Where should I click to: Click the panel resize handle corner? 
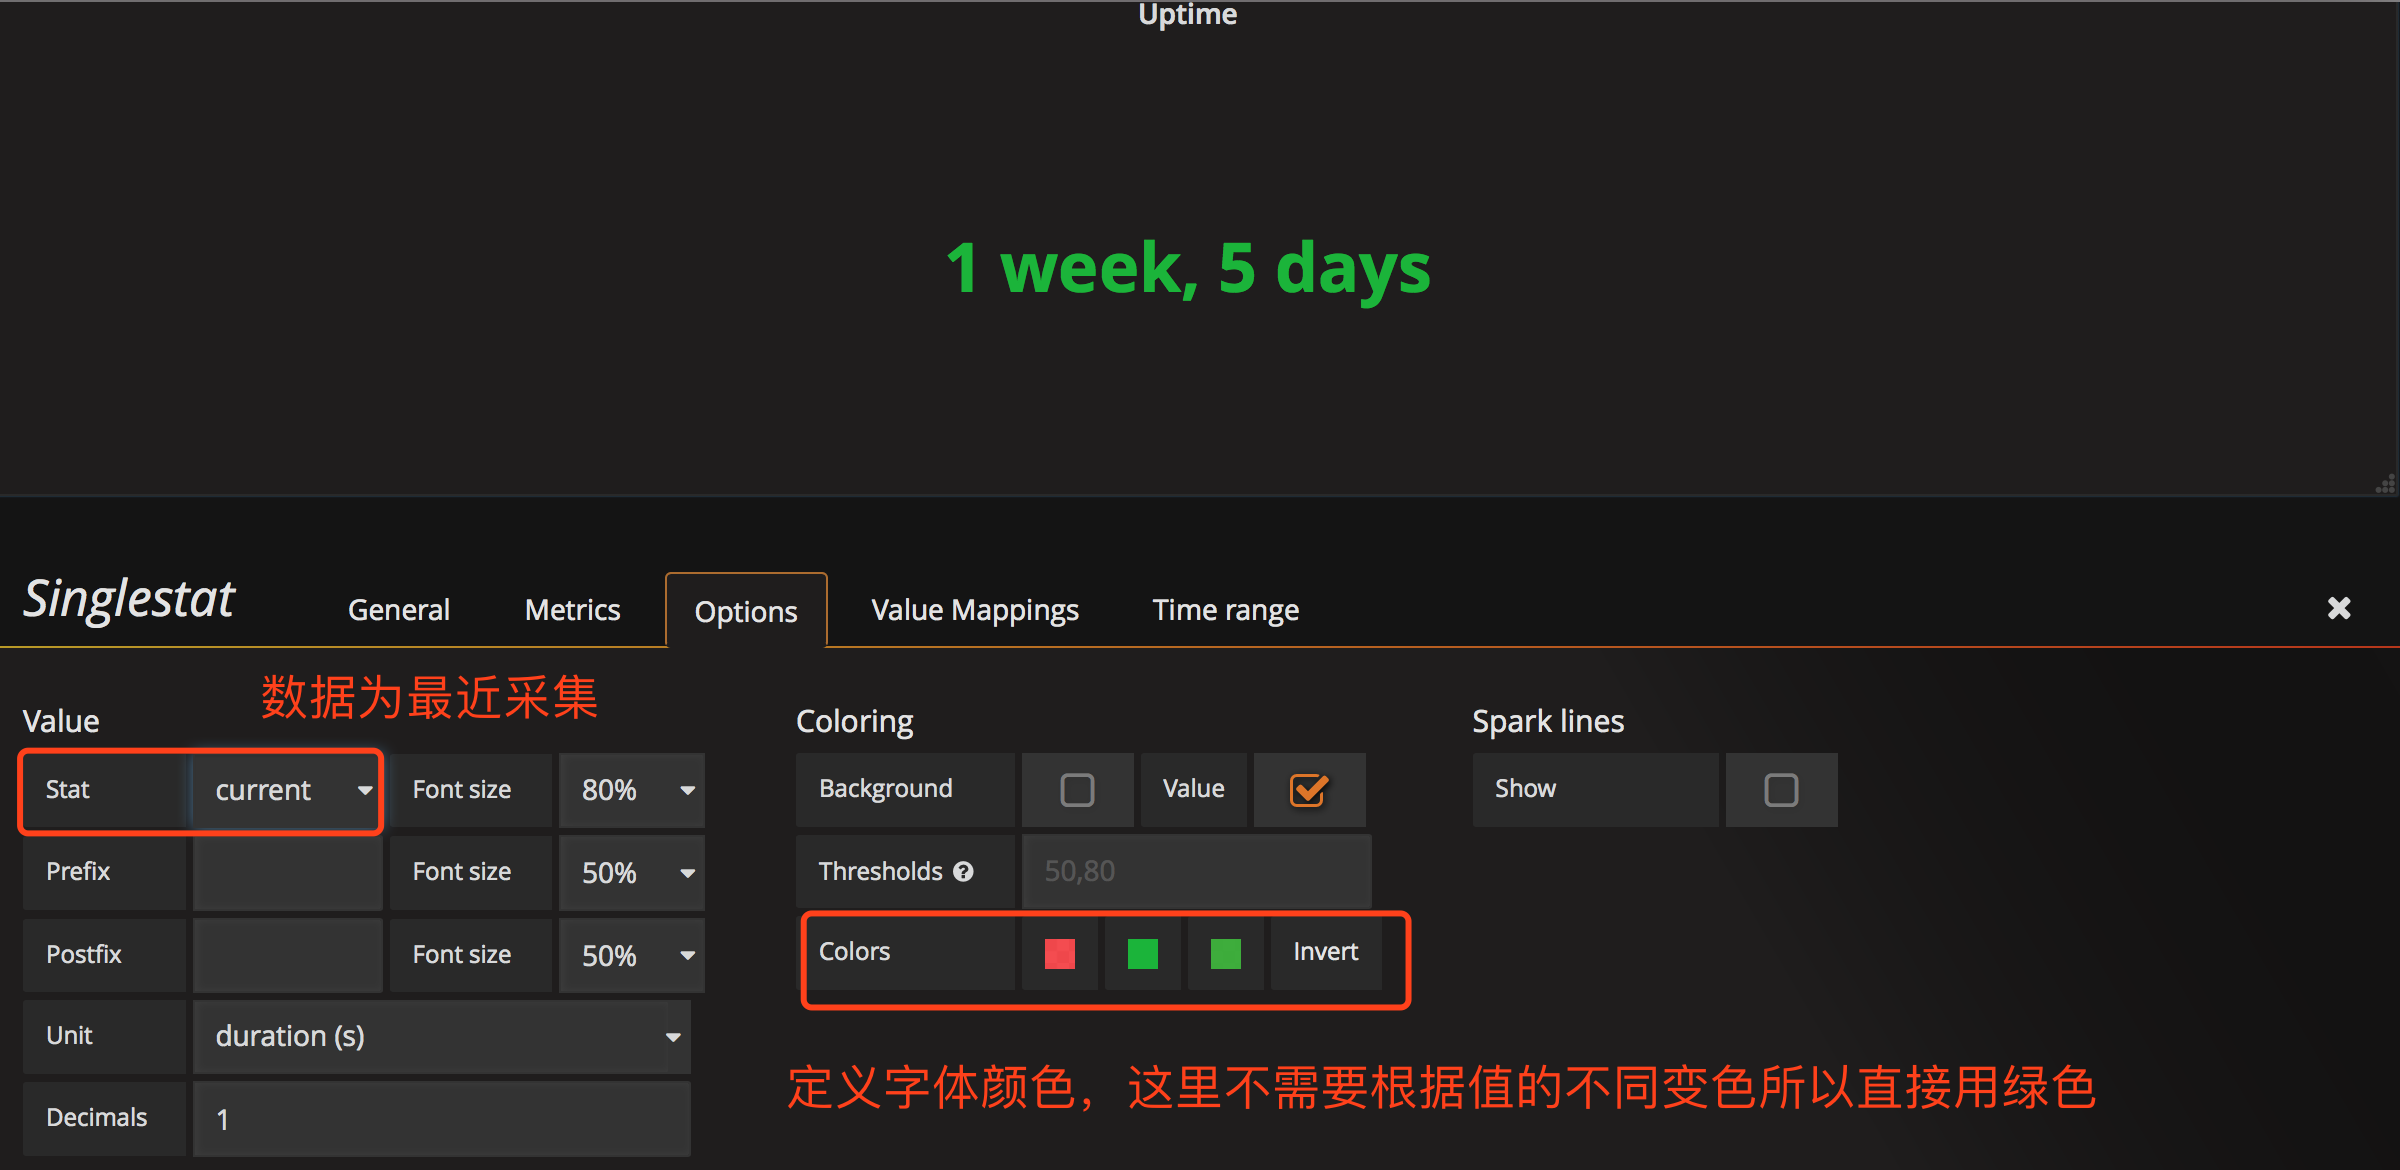(x=2385, y=484)
